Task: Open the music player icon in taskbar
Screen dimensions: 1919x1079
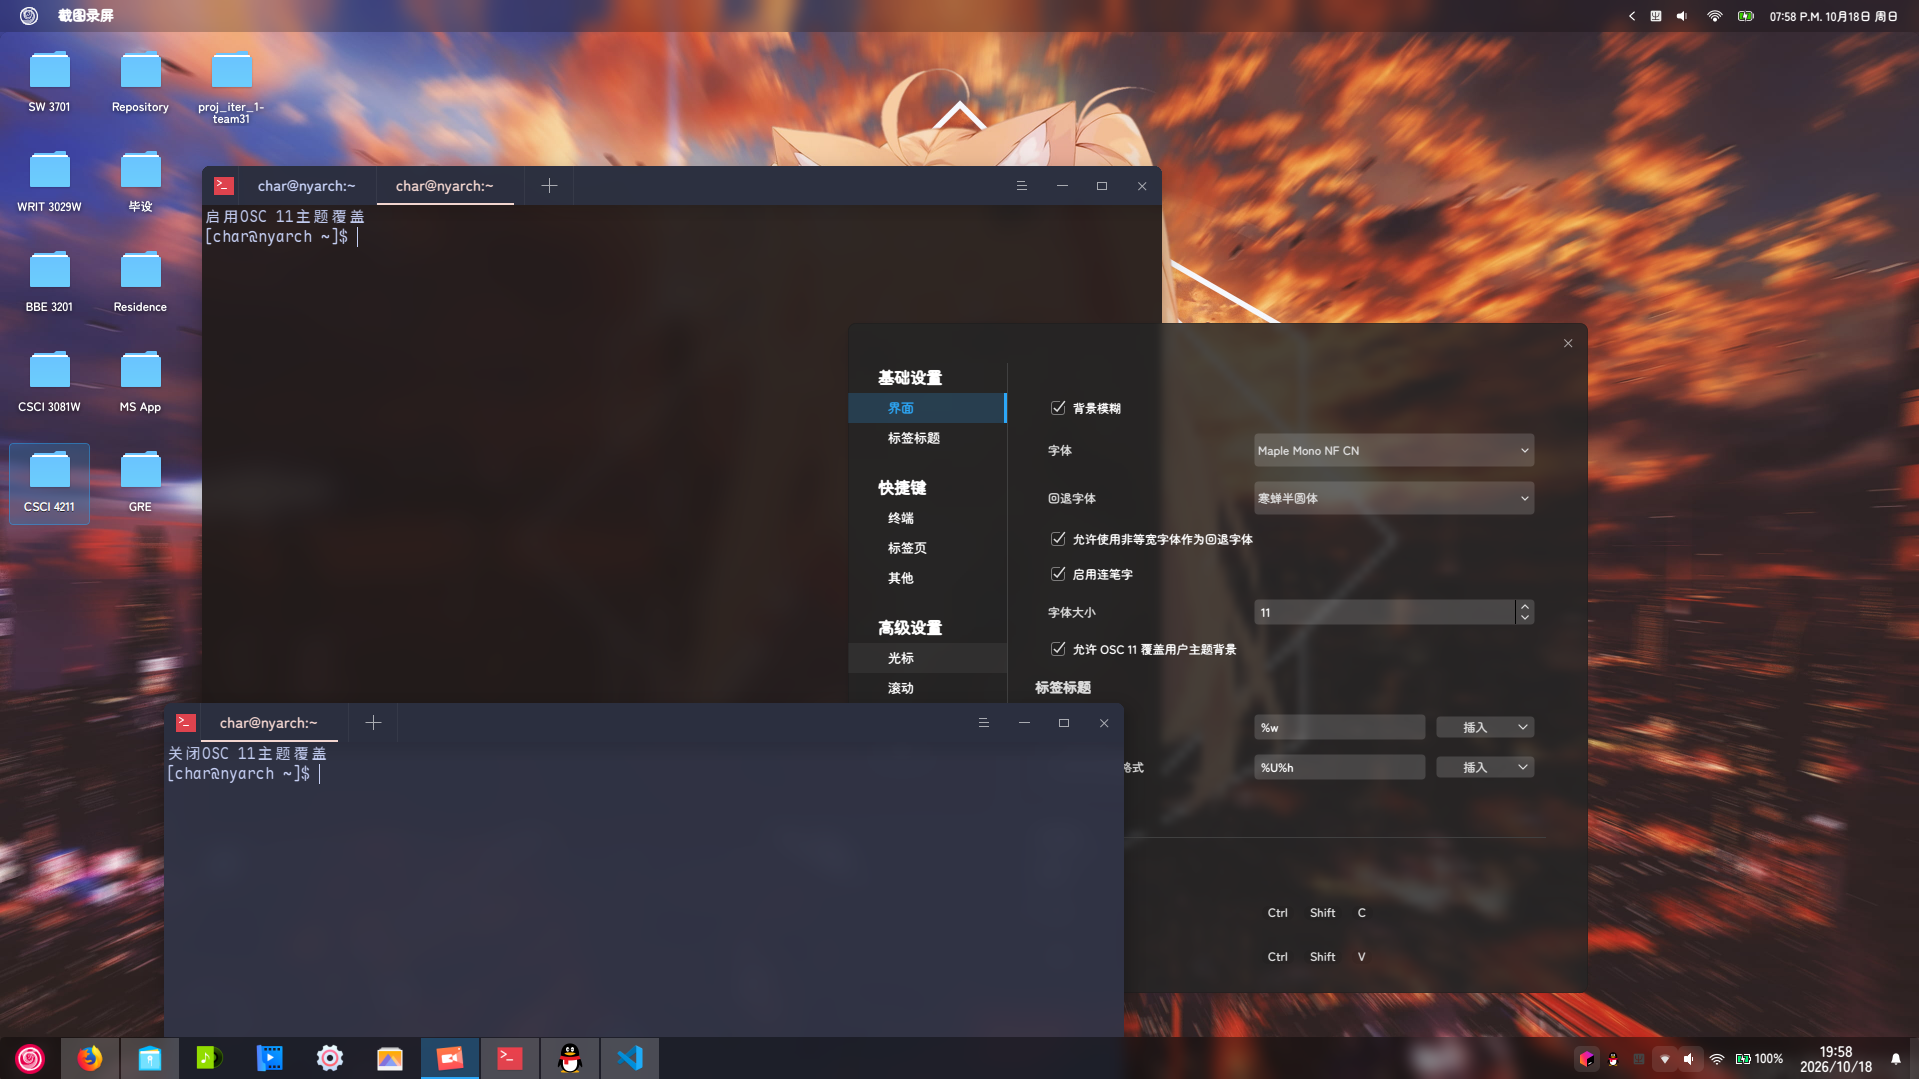Action: (210, 1058)
